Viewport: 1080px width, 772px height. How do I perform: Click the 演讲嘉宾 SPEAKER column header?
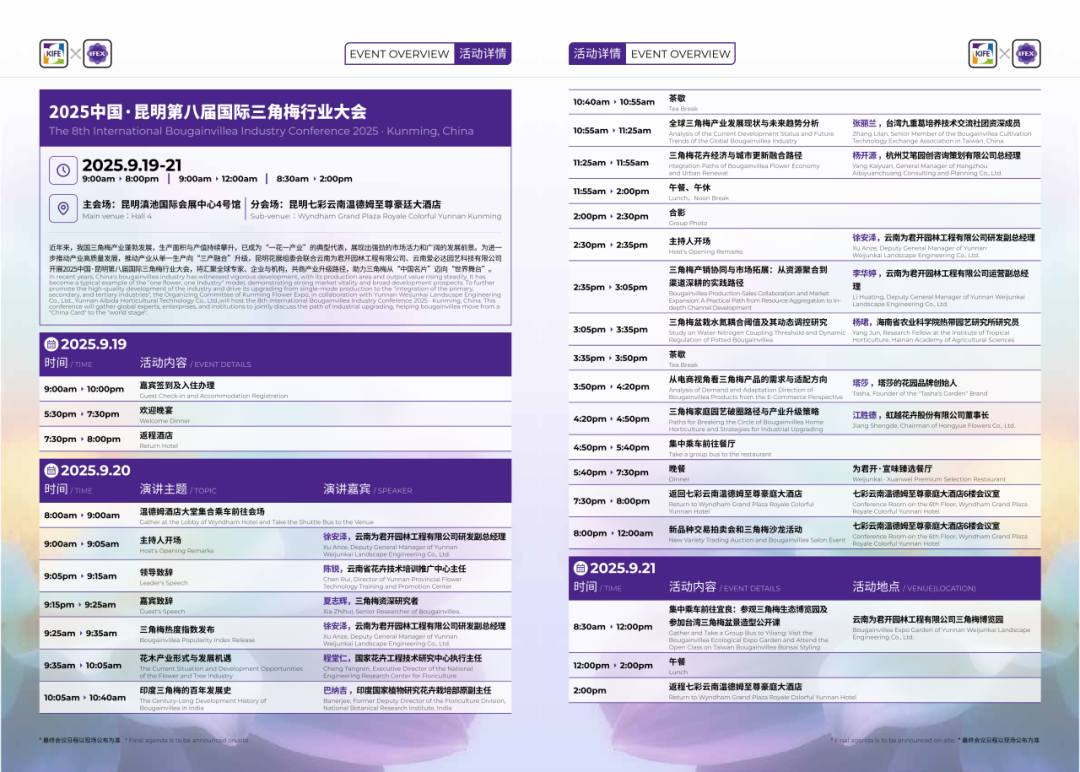pos(368,489)
